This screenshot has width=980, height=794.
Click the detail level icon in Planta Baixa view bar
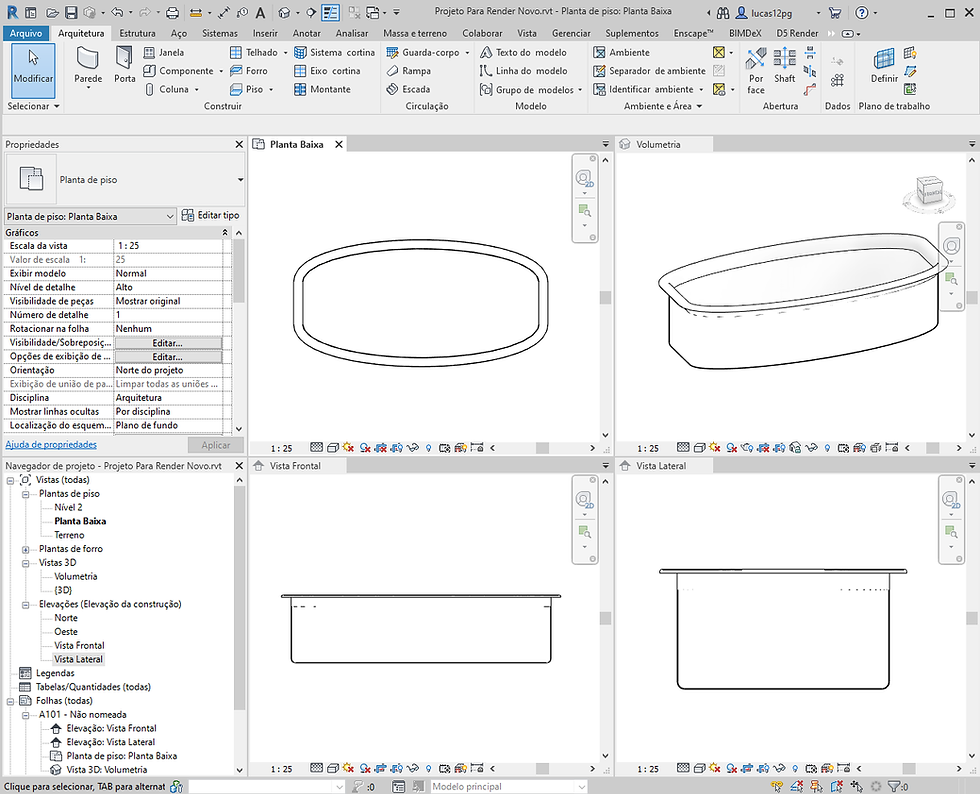(x=317, y=448)
